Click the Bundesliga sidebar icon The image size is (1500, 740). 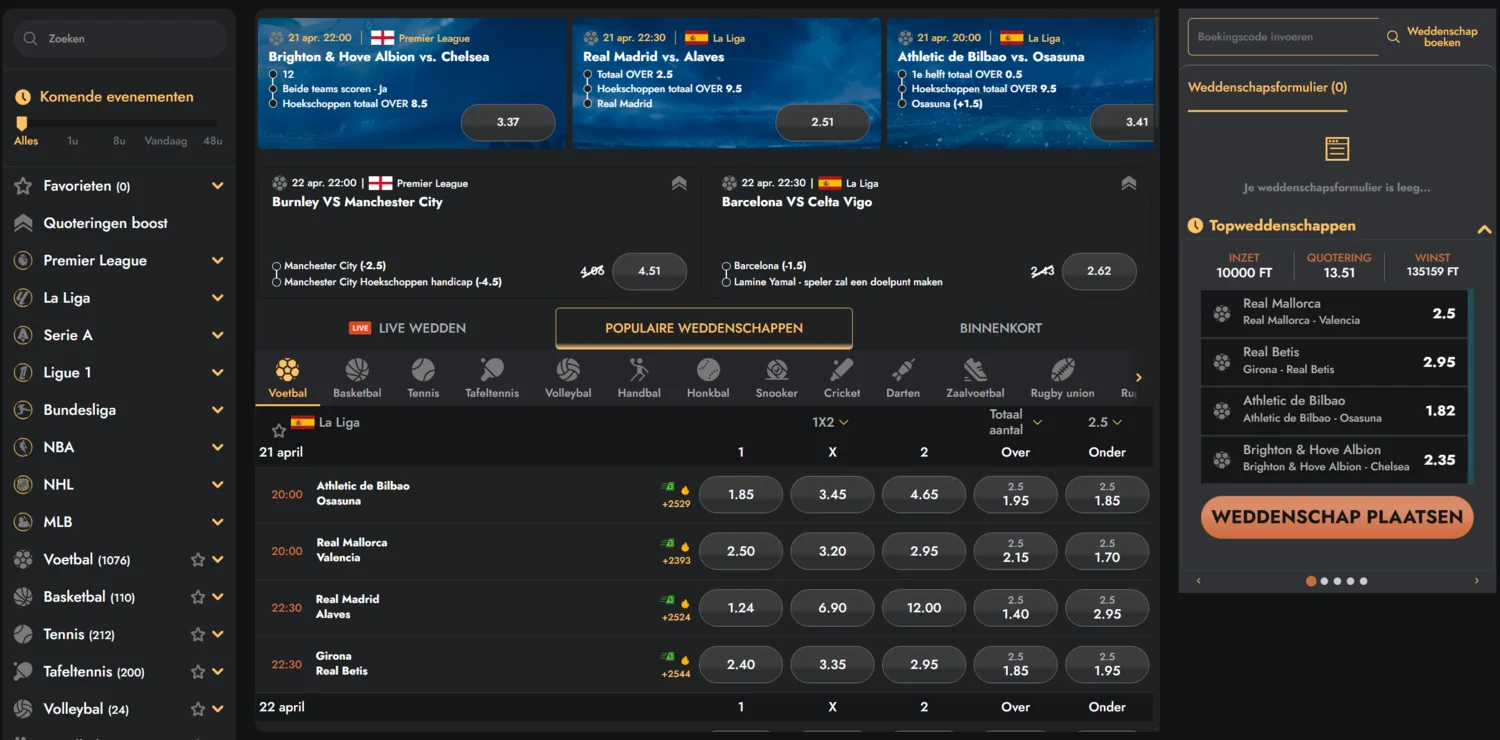point(23,410)
